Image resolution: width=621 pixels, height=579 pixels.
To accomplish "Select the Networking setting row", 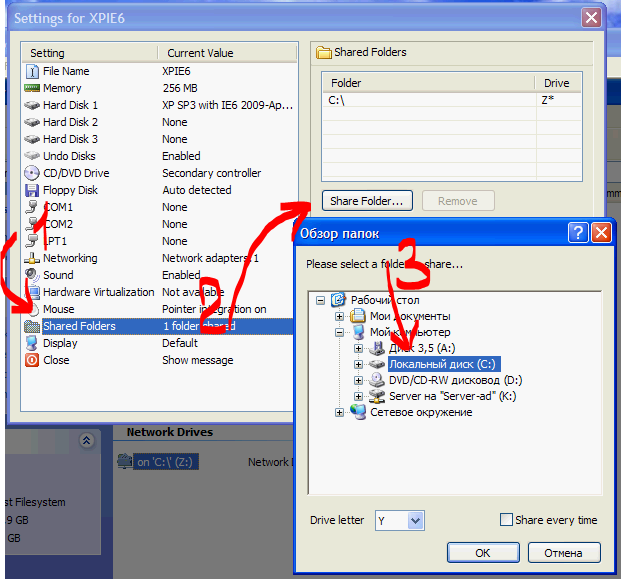I will tap(158, 258).
